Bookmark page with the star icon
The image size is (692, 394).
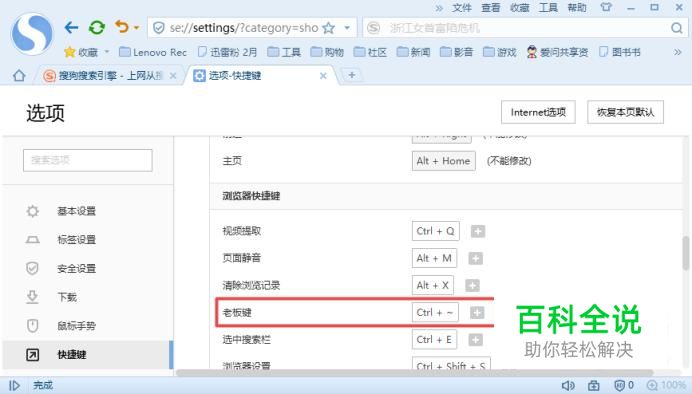pos(328,28)
